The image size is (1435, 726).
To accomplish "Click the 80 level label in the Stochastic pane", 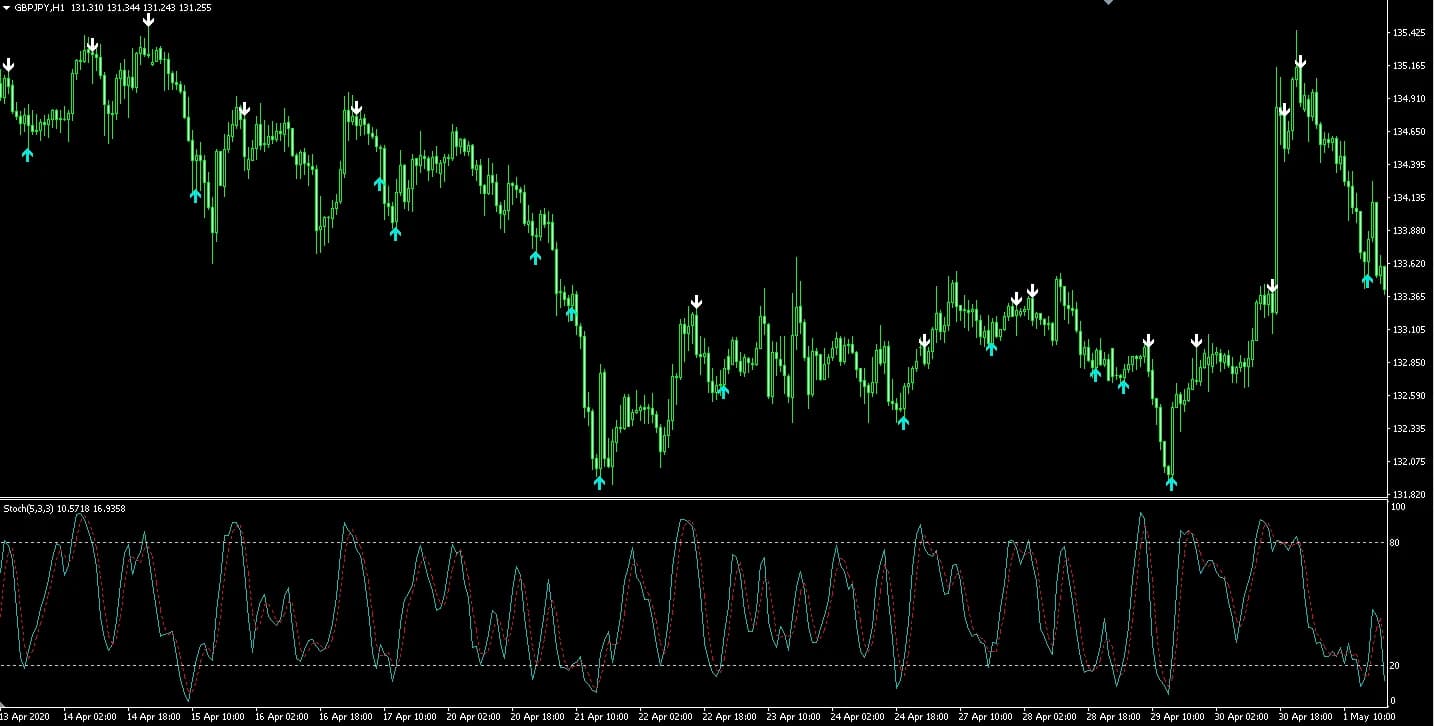I will pyautogui.click(x=1394, y=543).
